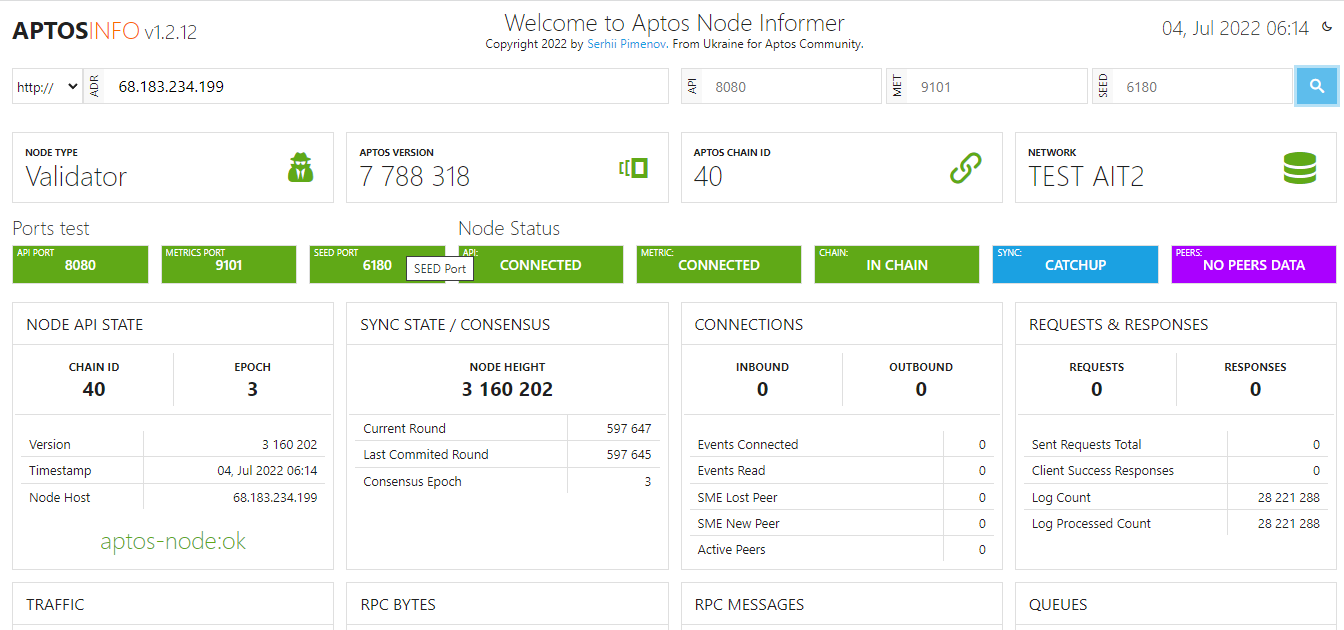The width and height of the screenshot is (1344, 630).
Task: Click the Current Round value 597 647
Action: click(x=629, y=428)
